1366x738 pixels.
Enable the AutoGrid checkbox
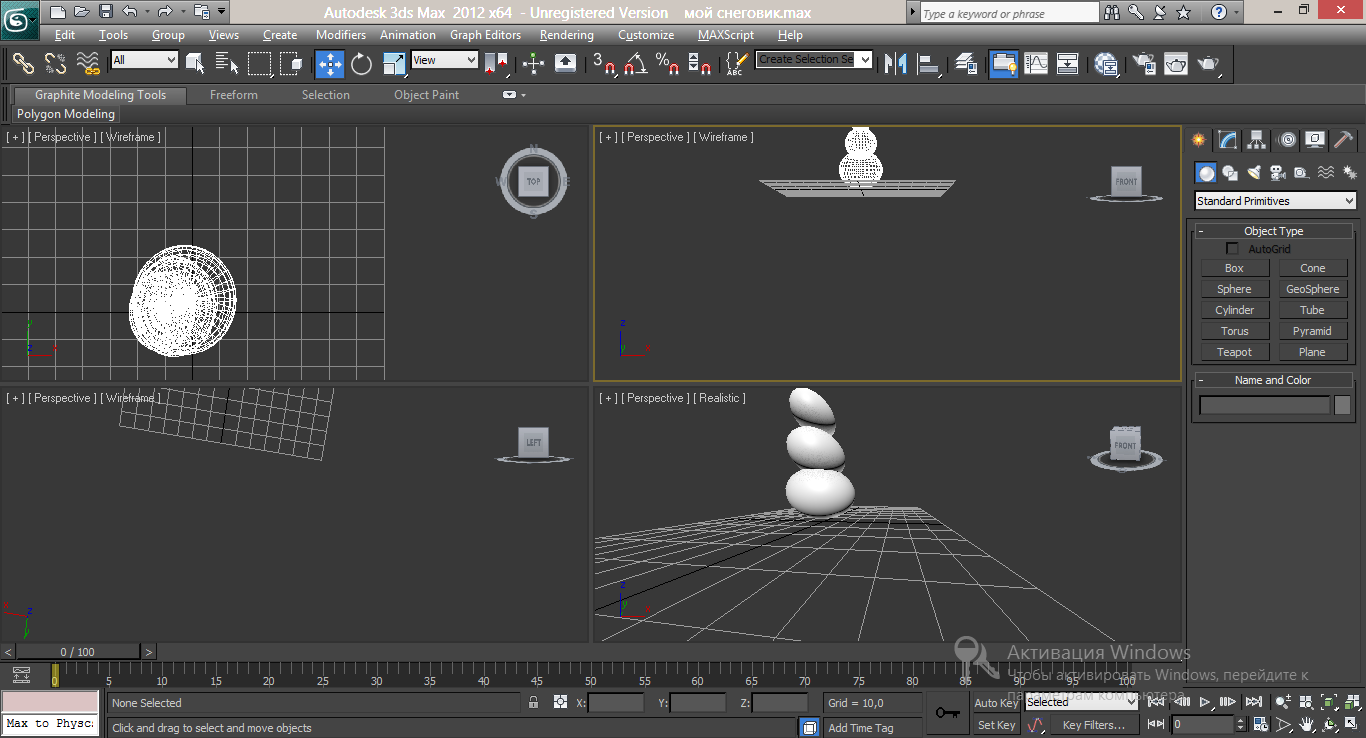click(1232, 249)
